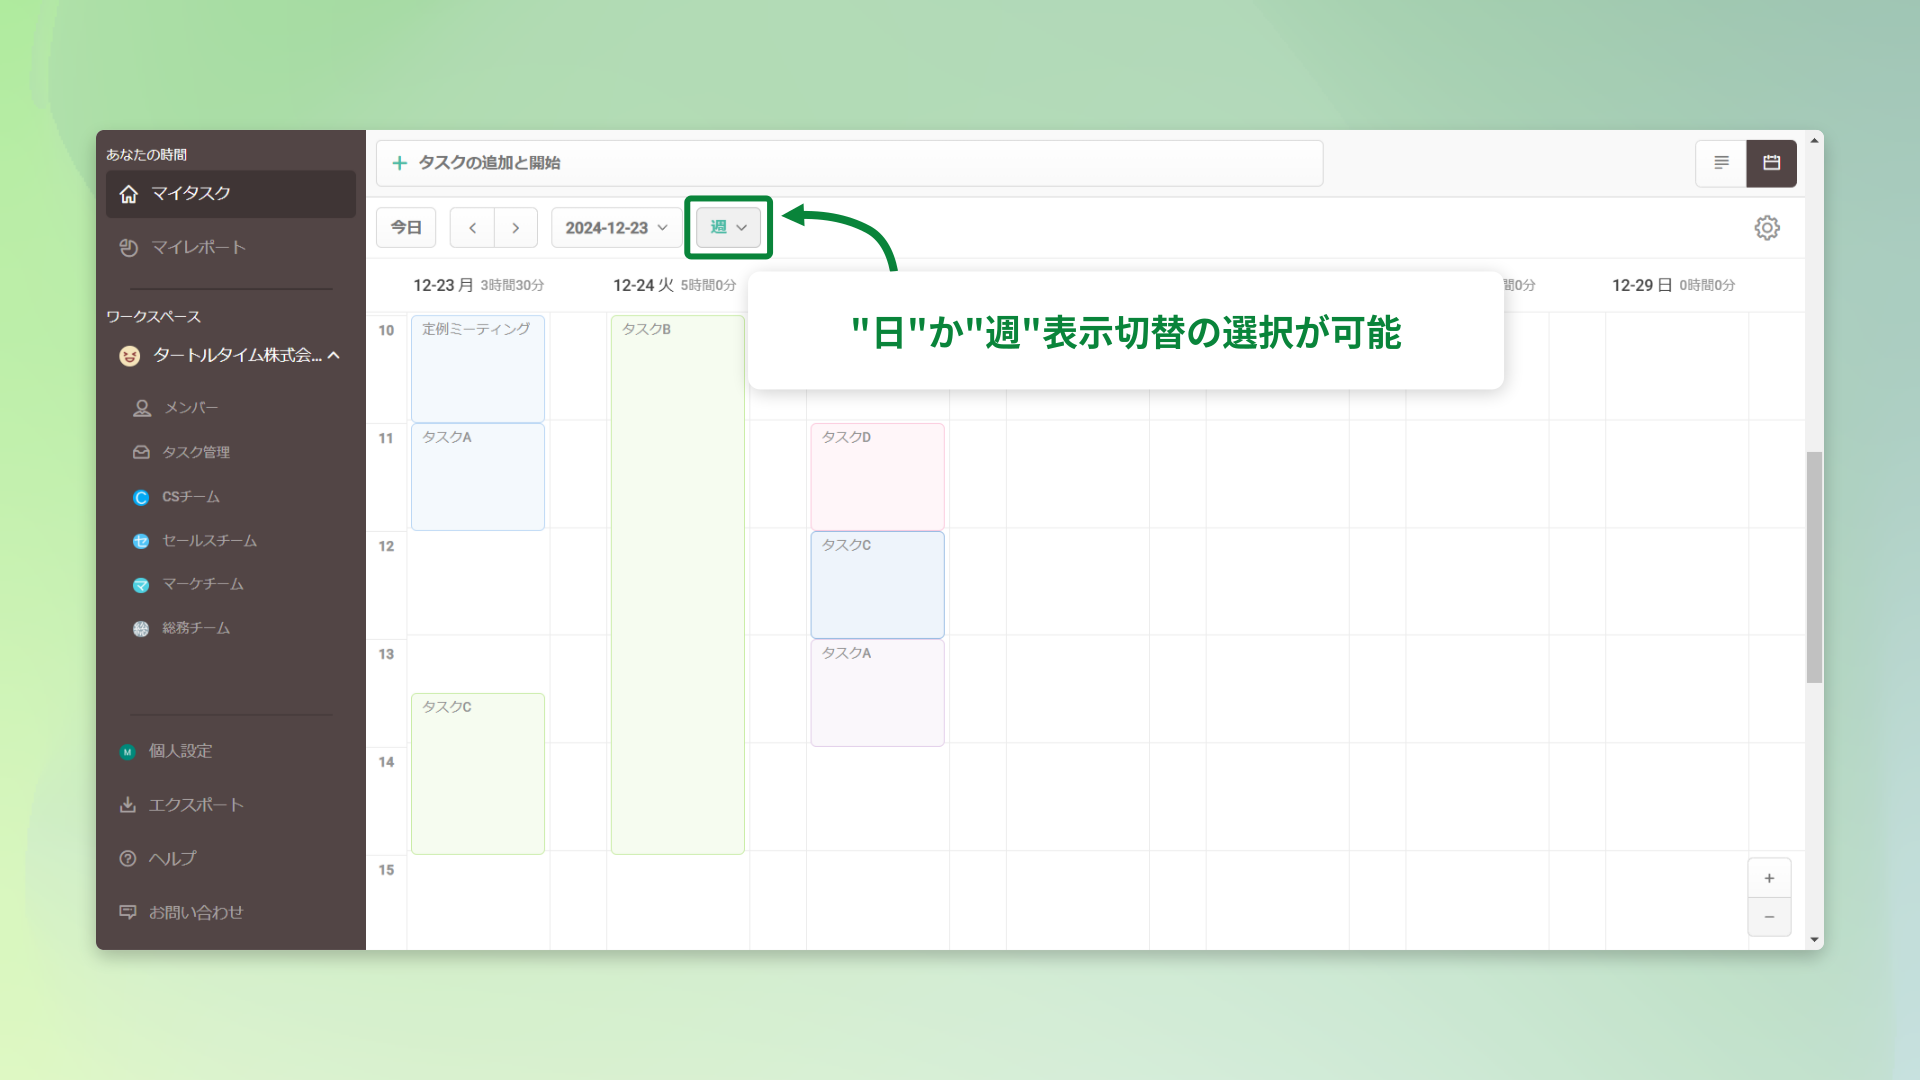Go to next week arrow
This screenshot has height=1080, width=1920.
(x=516, y=228)
